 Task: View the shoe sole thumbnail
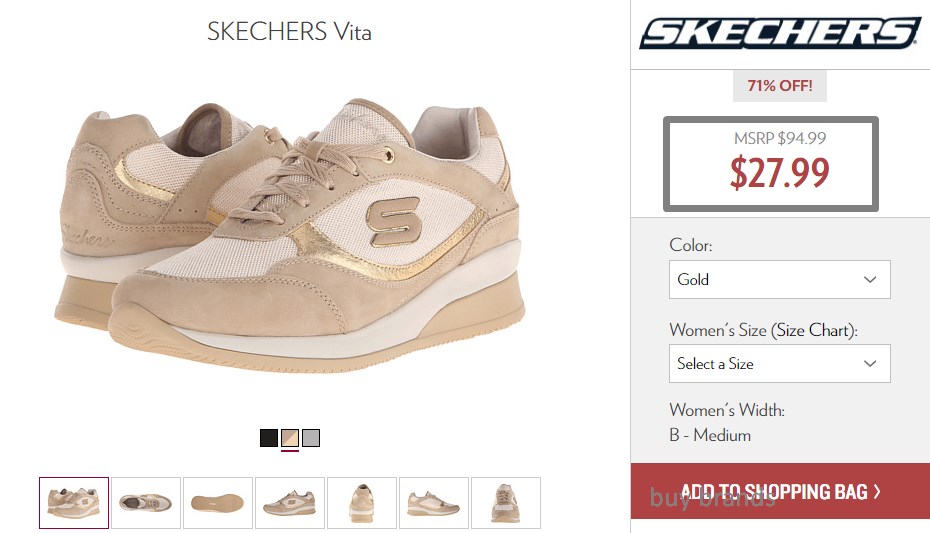(x=218, y=503)
